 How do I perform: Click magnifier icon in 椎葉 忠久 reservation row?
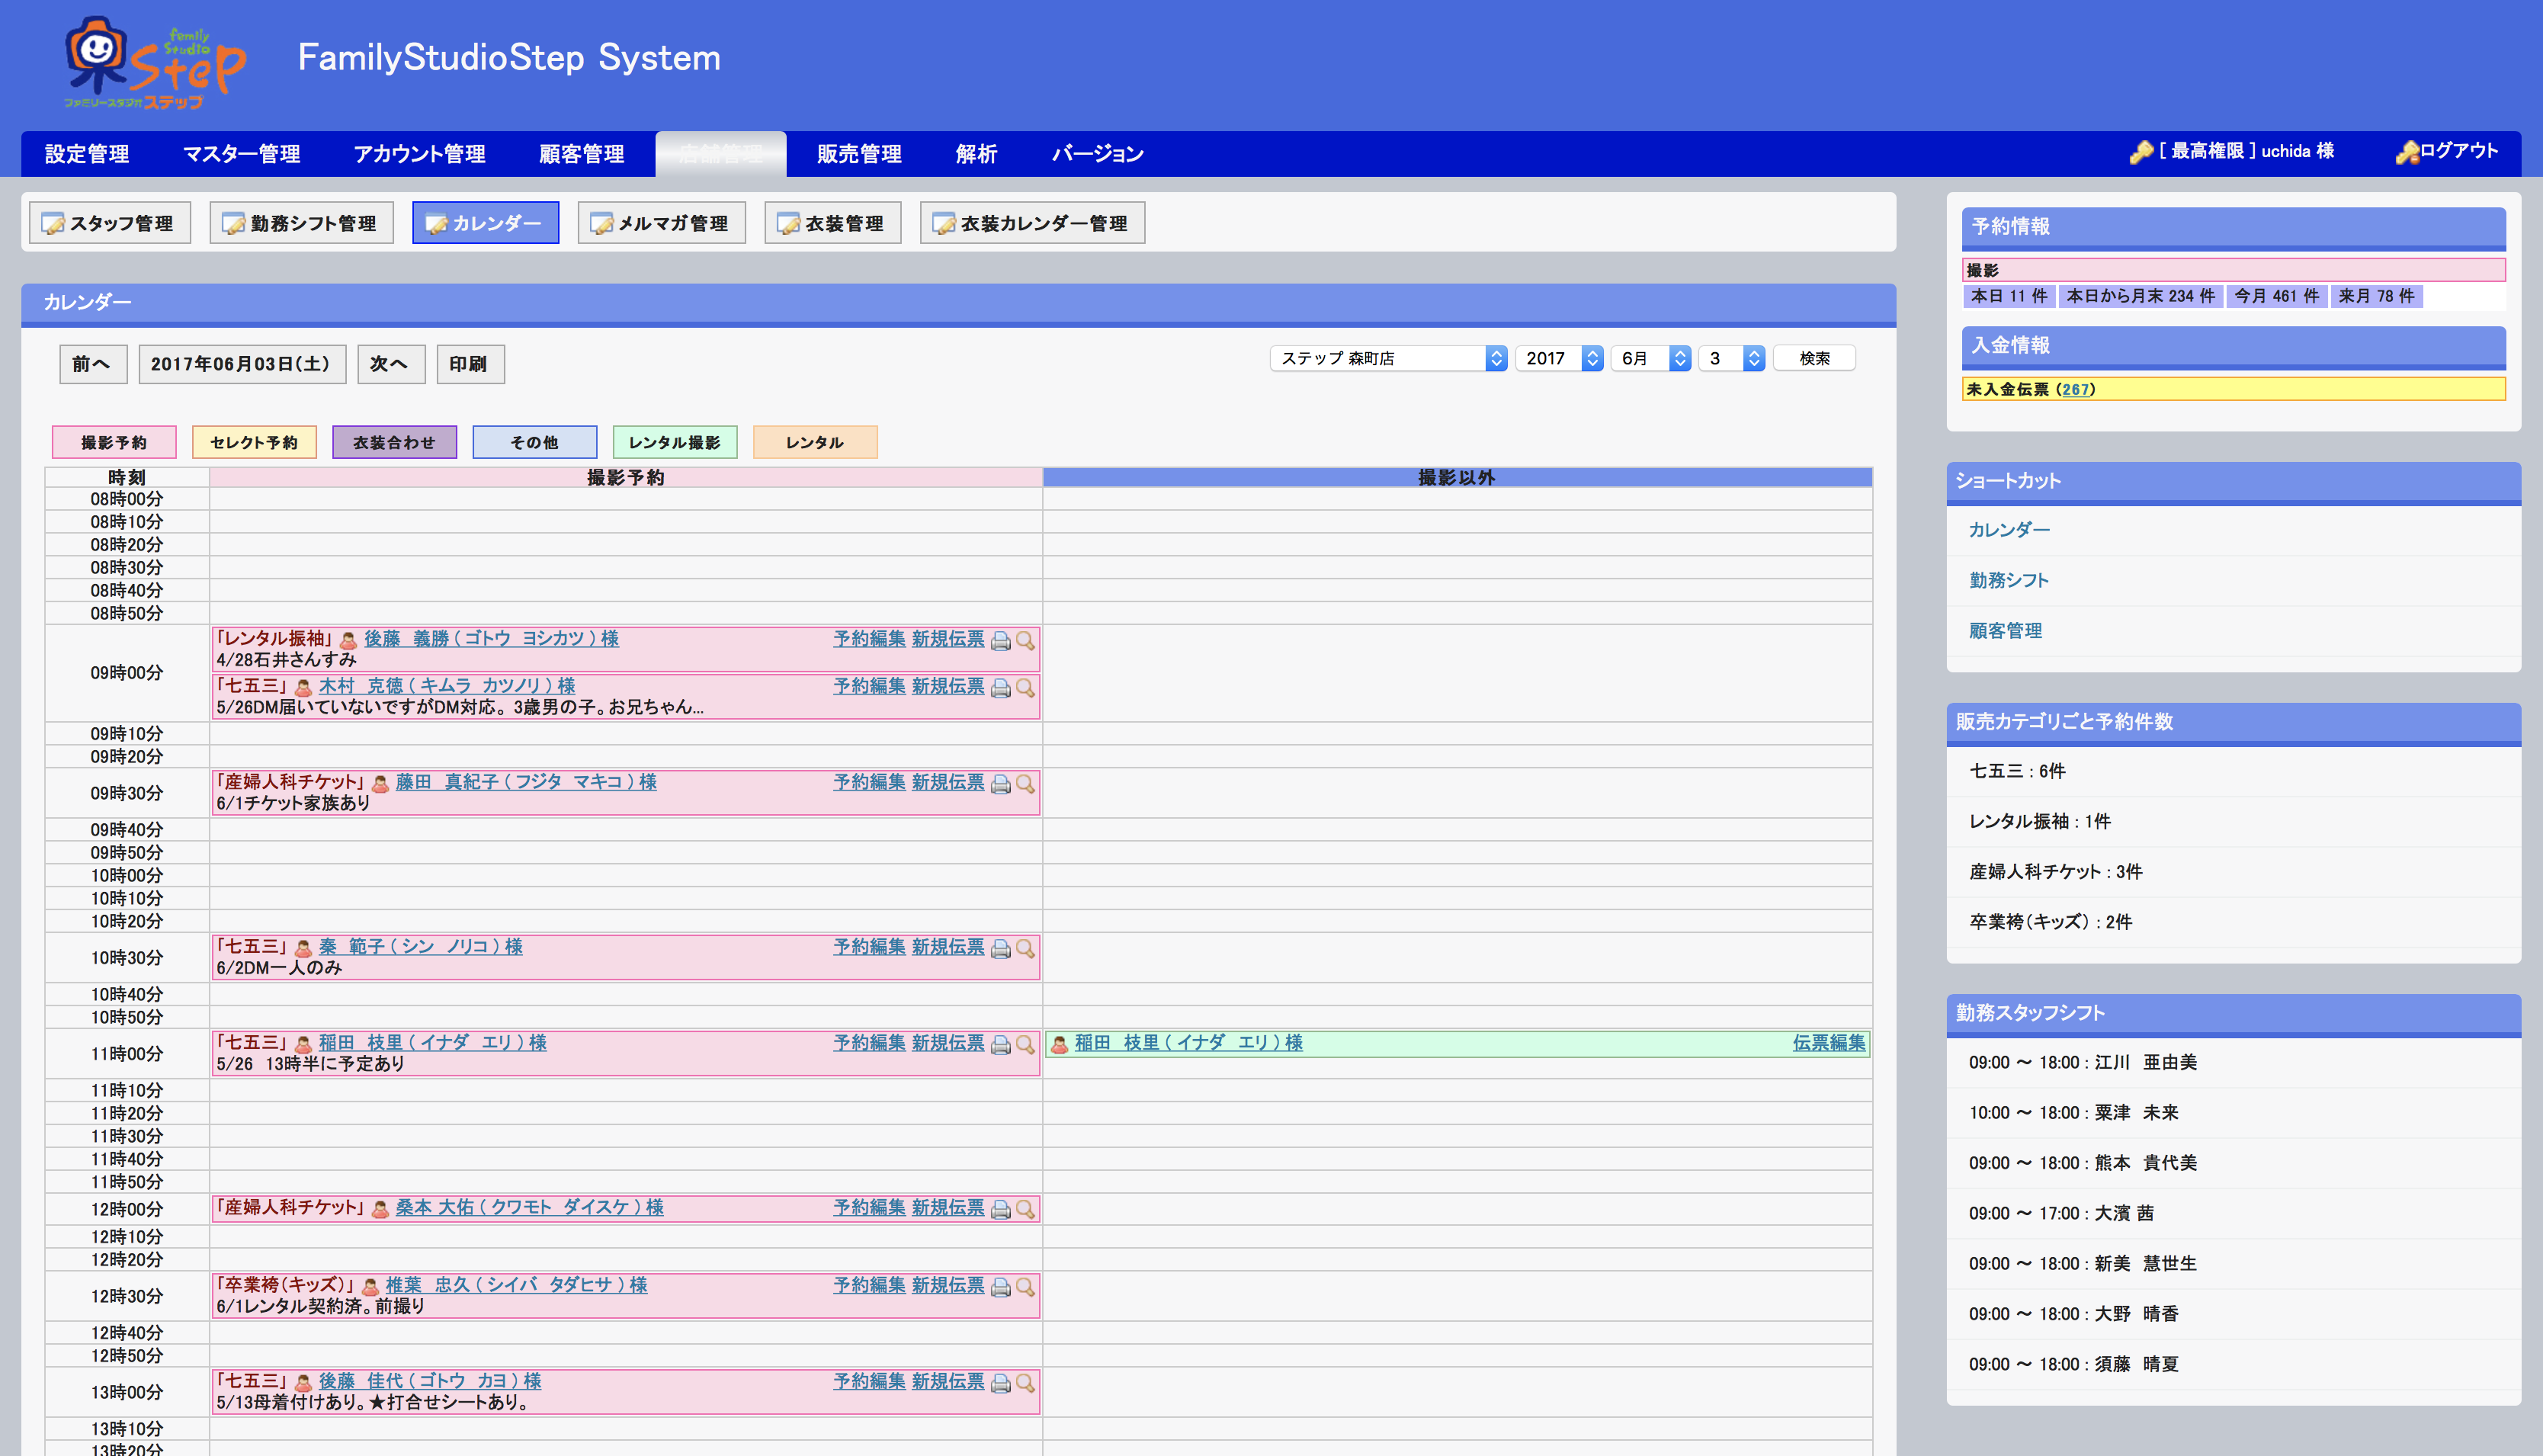[x=1025, y=1287]
